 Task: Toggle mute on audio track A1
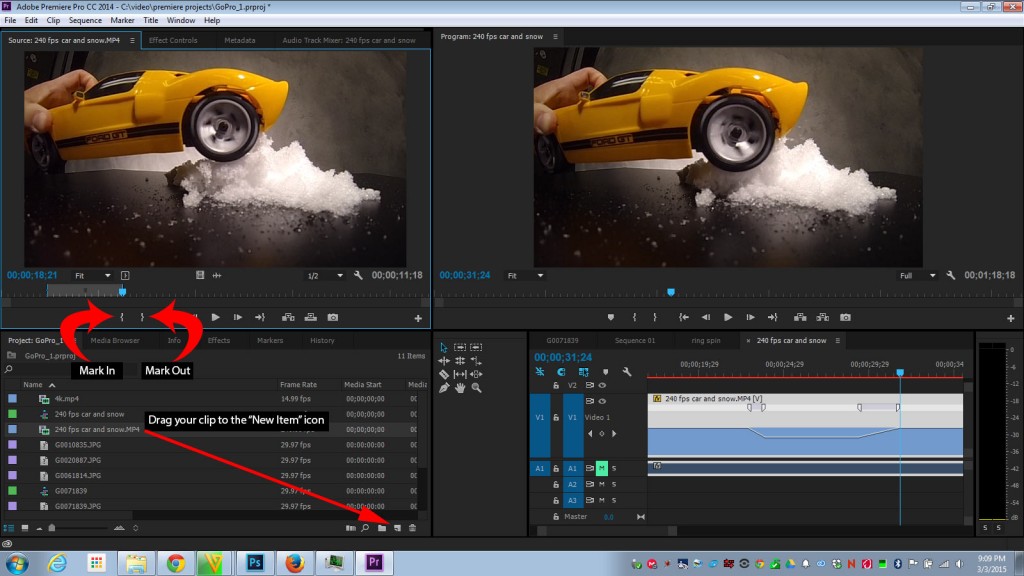tap(602, 468)
